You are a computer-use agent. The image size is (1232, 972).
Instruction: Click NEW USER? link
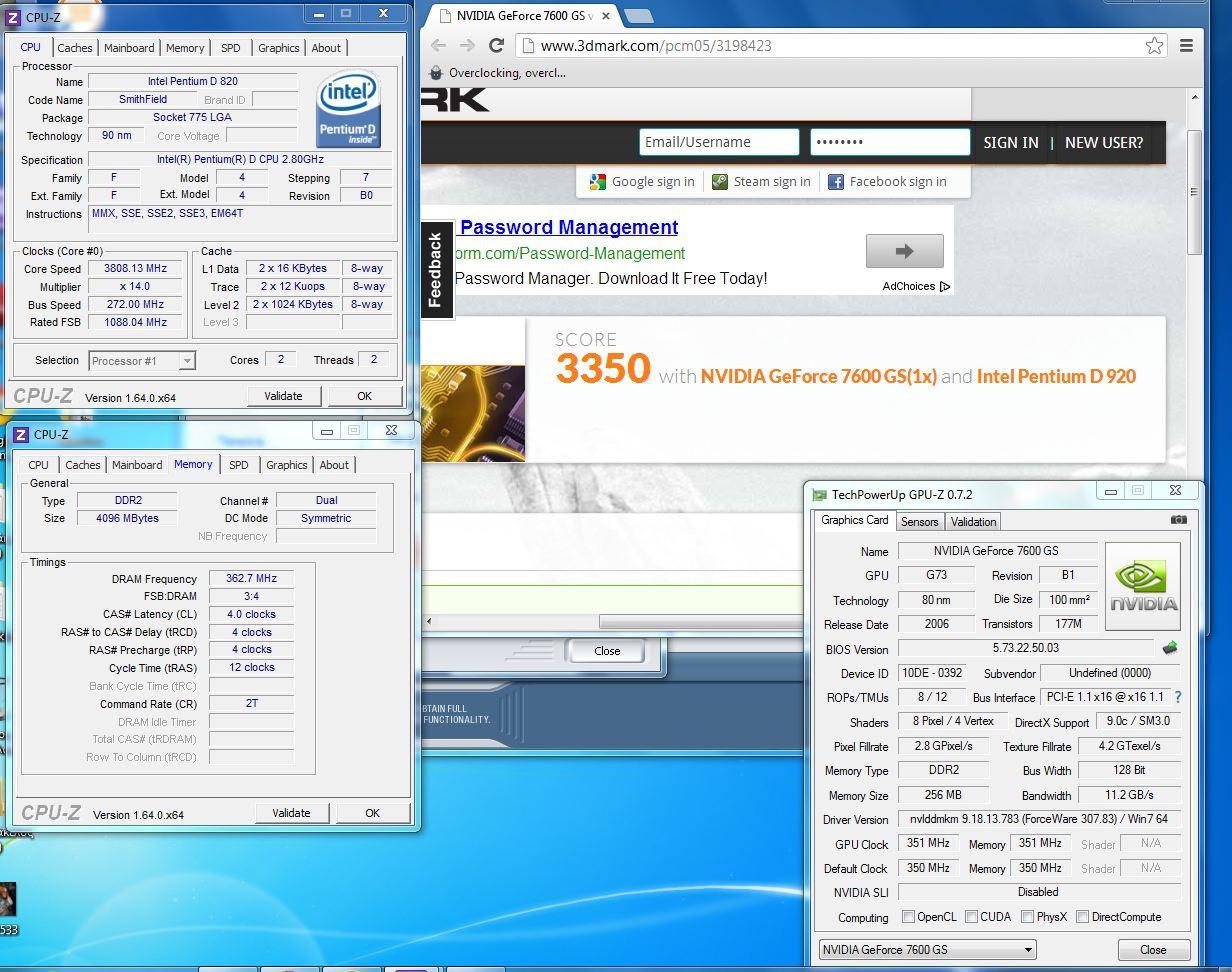point(1104,142)
